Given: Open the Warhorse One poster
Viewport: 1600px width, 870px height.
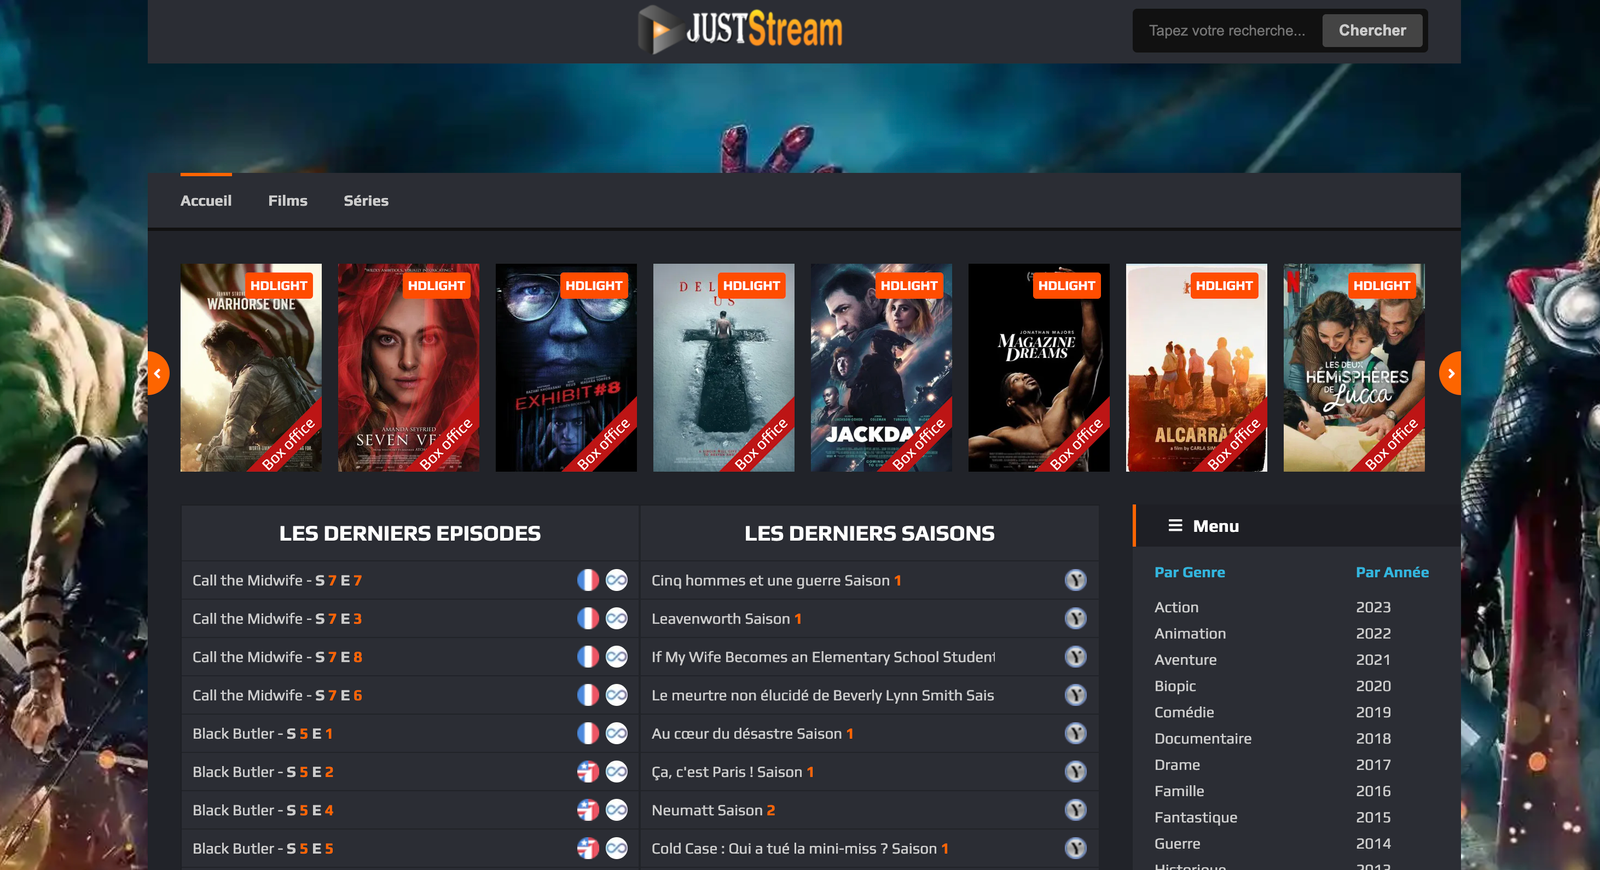Looking at the screenshot, I should 251,368.
